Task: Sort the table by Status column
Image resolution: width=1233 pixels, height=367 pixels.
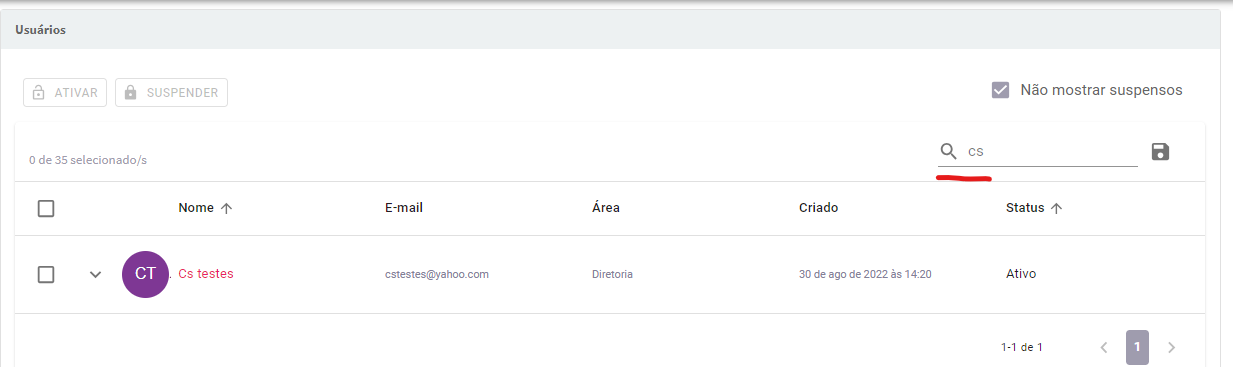Action: coord(1025,208)
